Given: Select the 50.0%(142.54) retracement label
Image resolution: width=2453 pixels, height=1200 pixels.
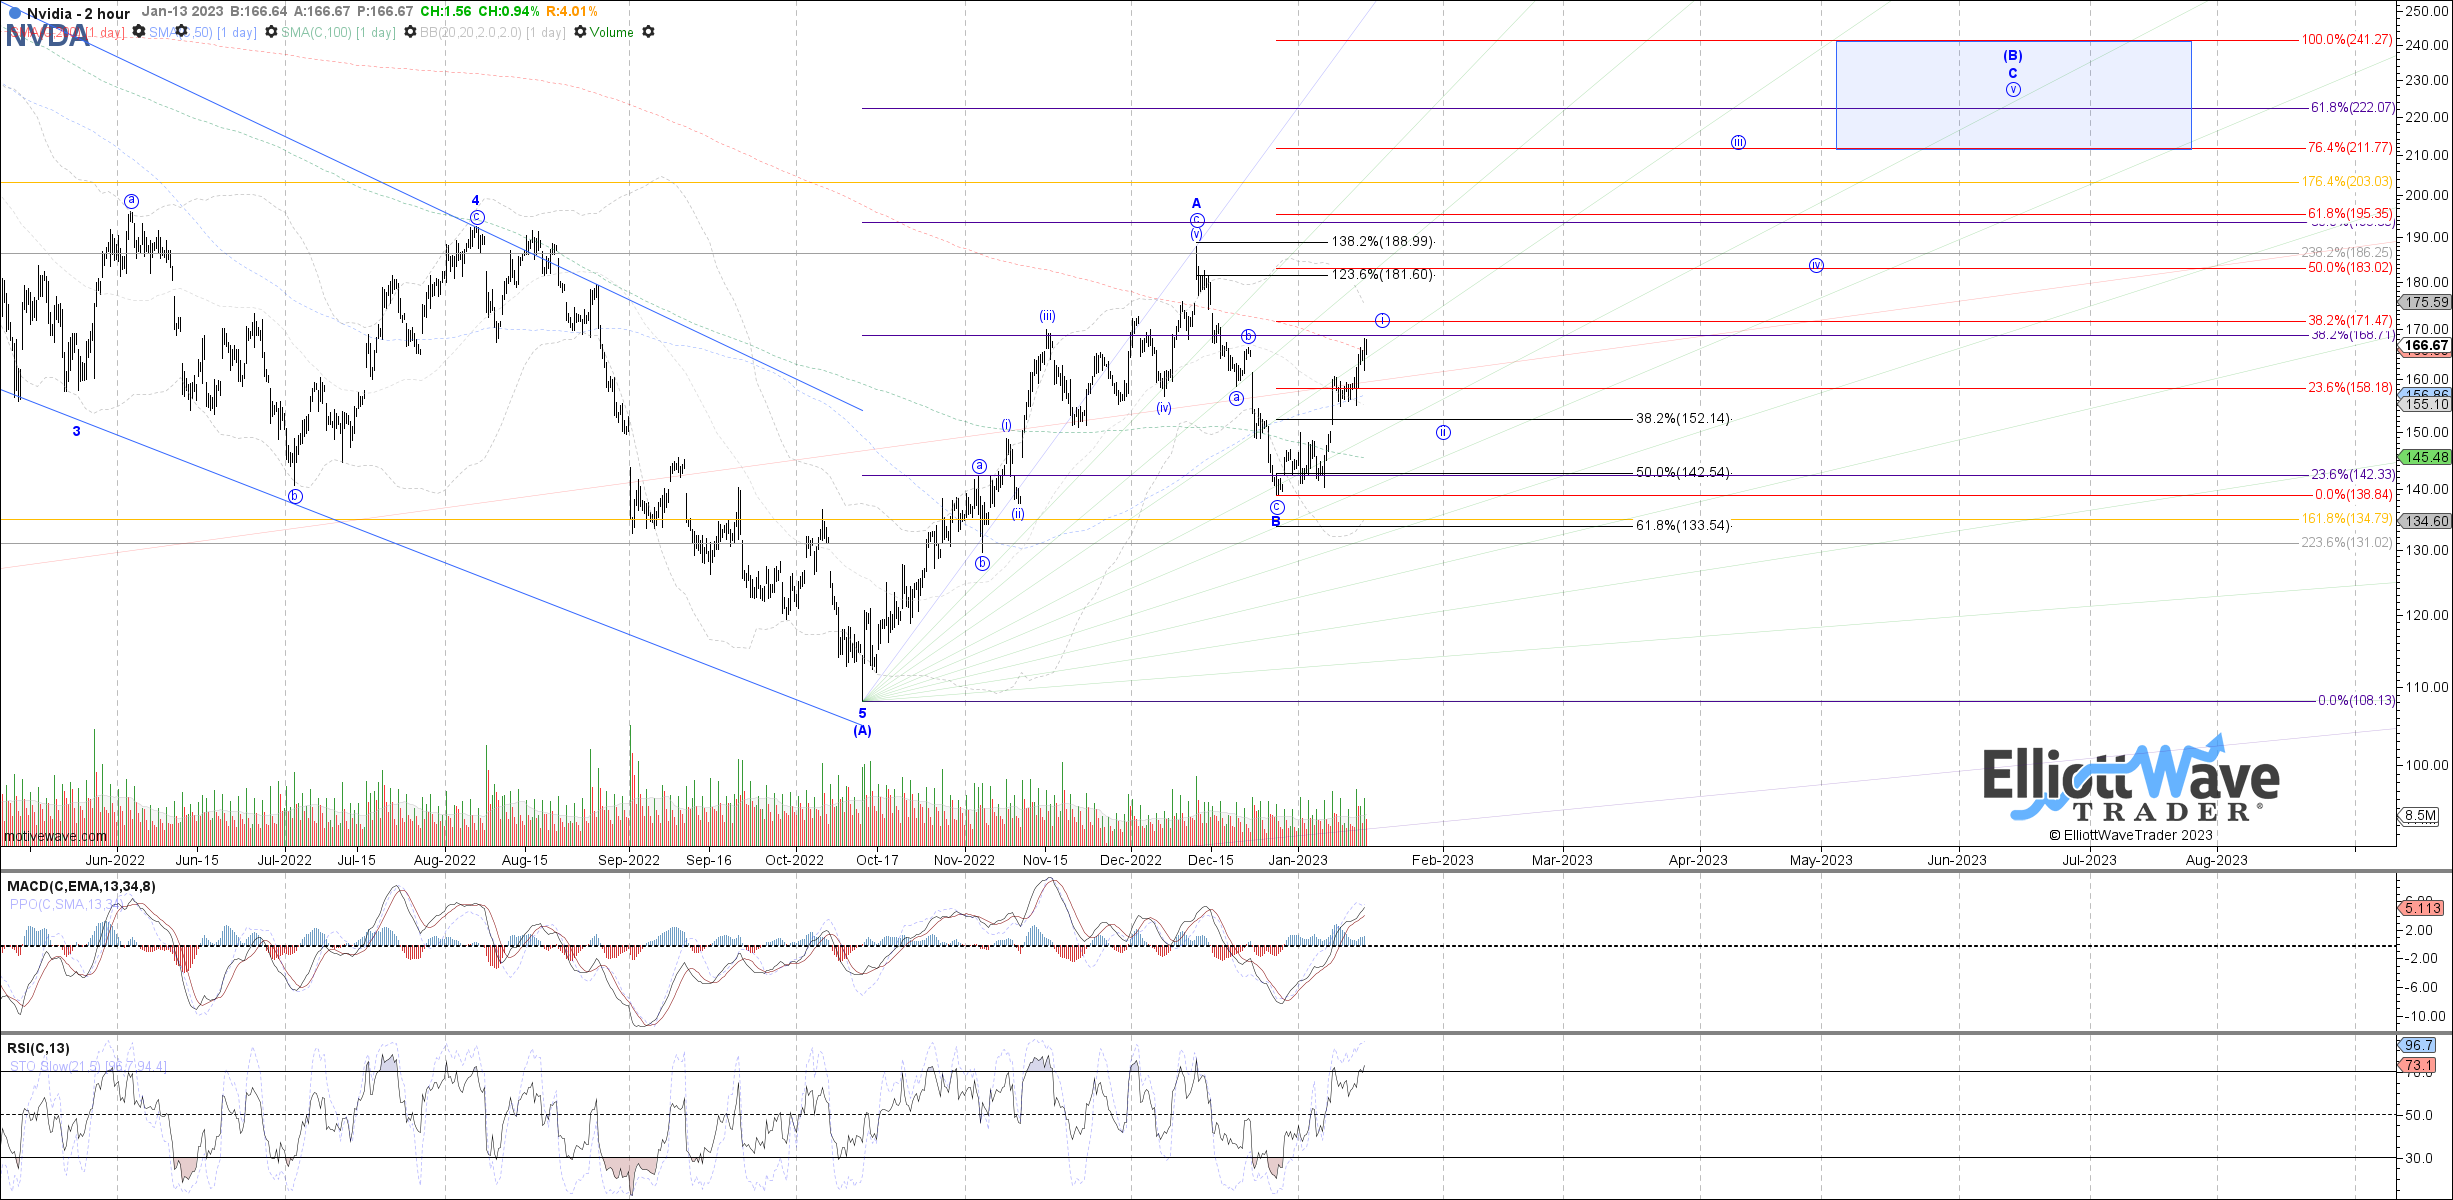Looking at the screenshot, I should pyautogui.click(x=1683, y=473).
